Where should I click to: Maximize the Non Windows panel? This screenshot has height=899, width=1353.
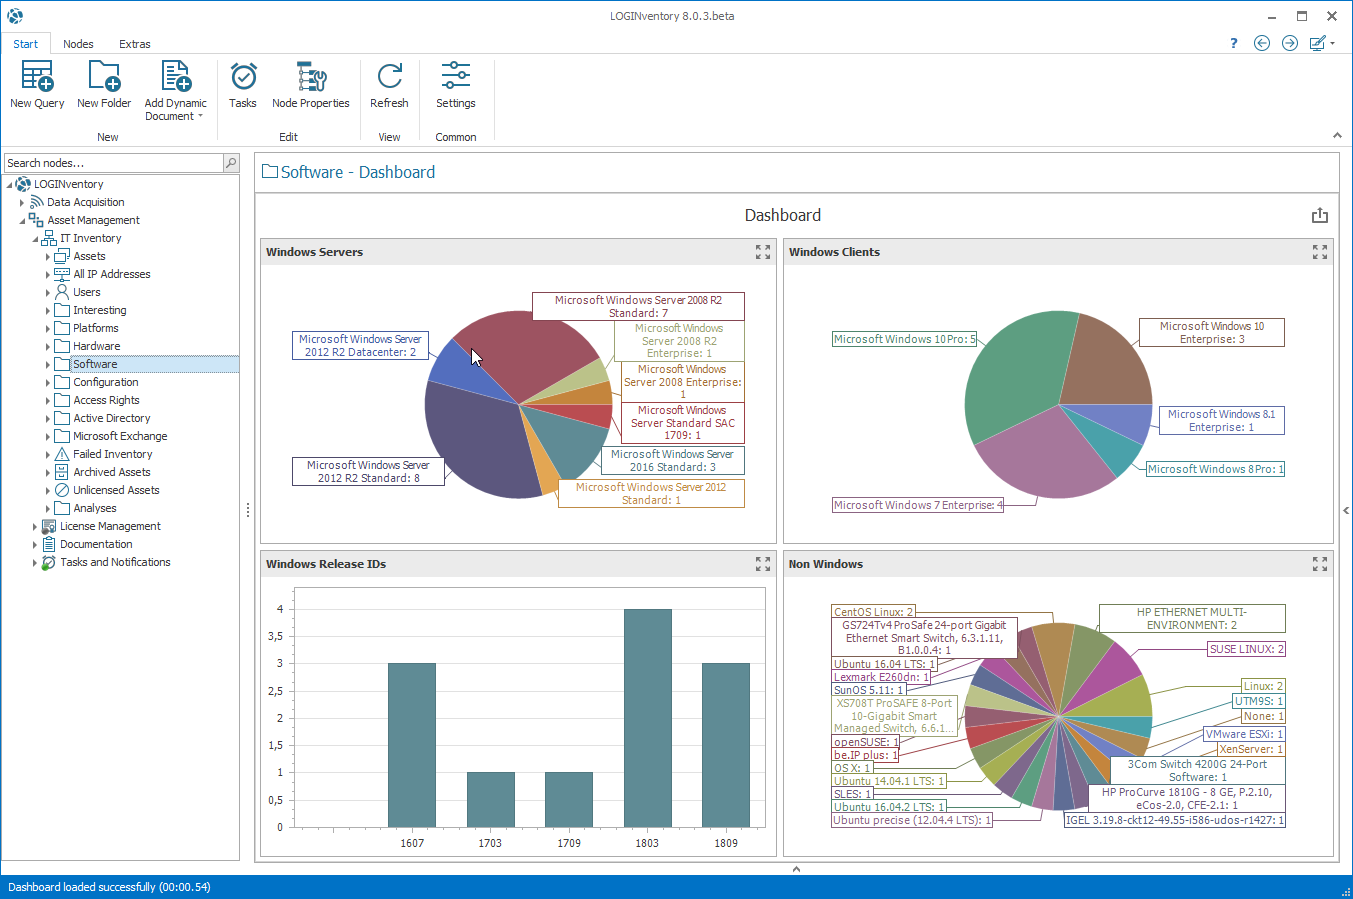(x=1320, y=564)
